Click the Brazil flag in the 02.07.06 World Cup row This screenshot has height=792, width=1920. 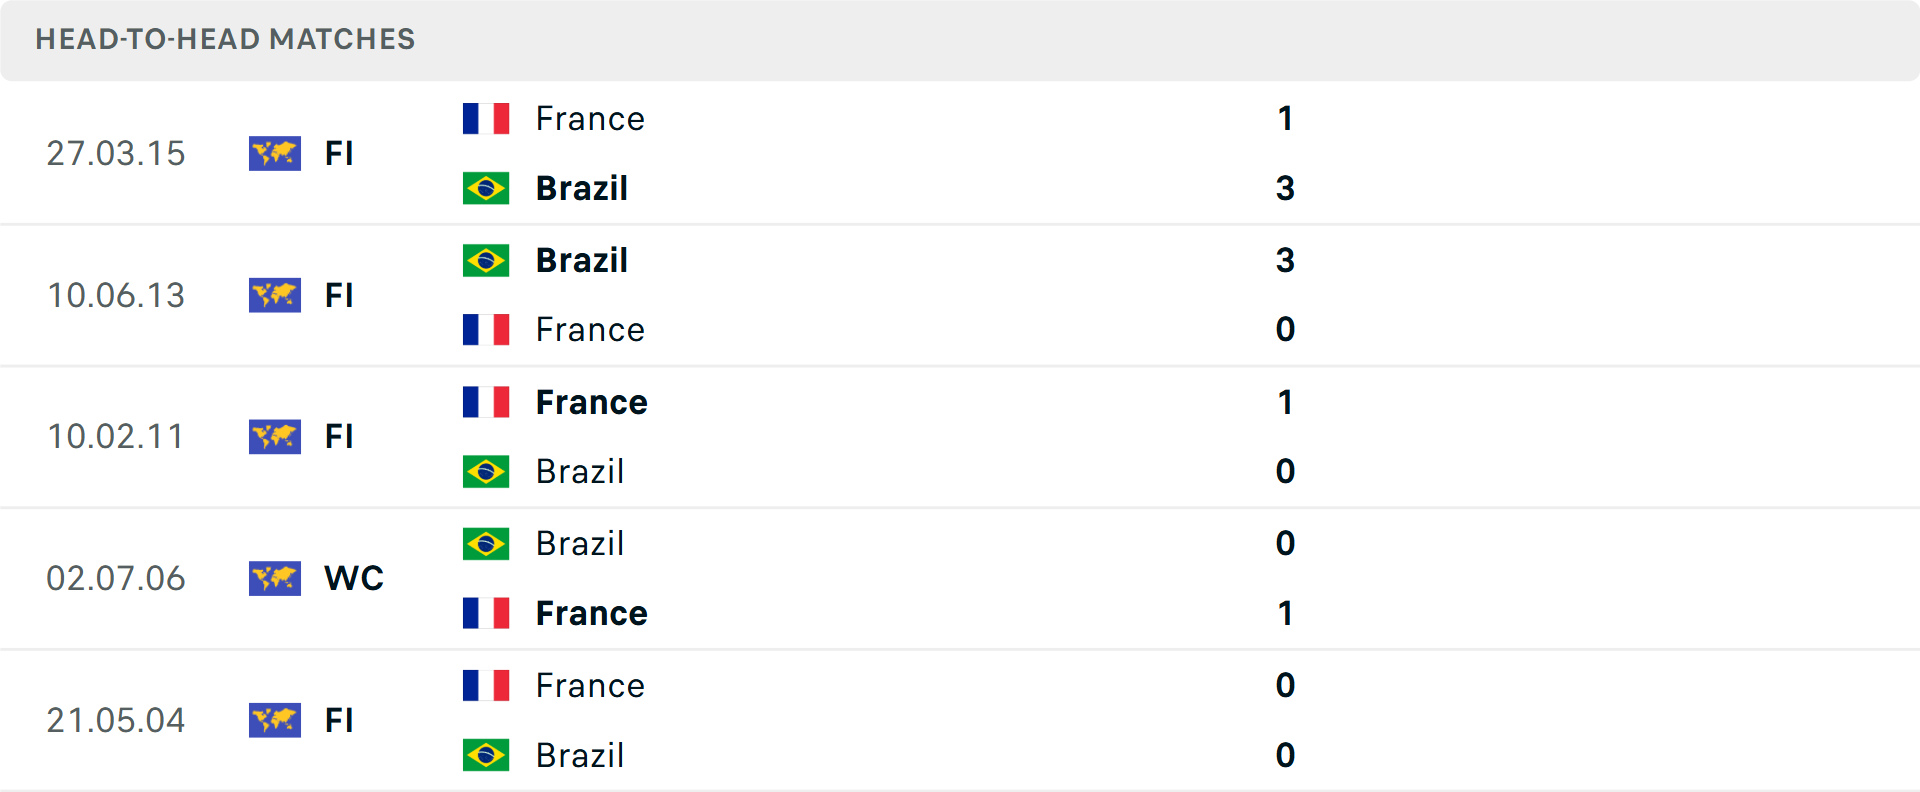click(x=486, y=543)
